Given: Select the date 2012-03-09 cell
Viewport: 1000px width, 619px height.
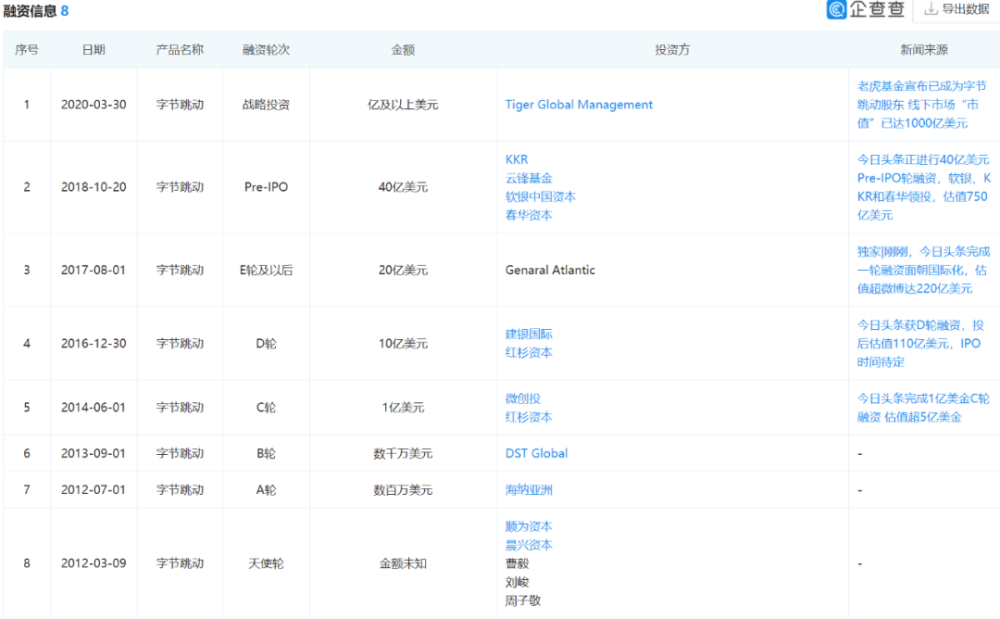Looking at the screenshot, I should (x=94, y=563).
